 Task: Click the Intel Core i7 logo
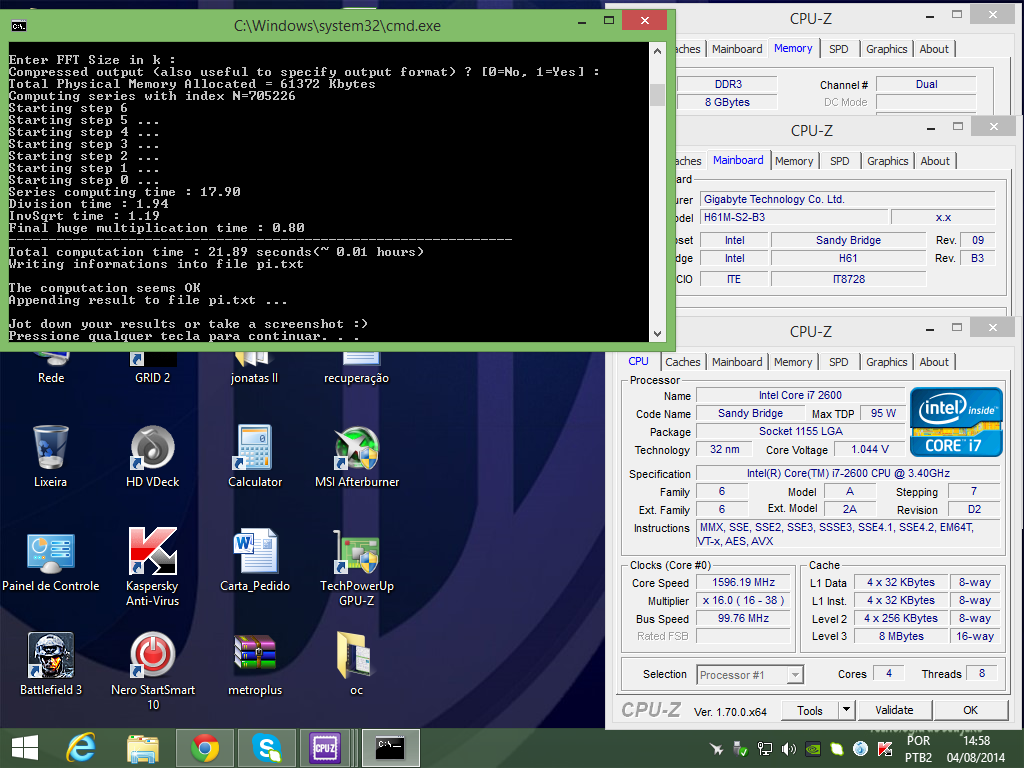(x=956, y=422)
